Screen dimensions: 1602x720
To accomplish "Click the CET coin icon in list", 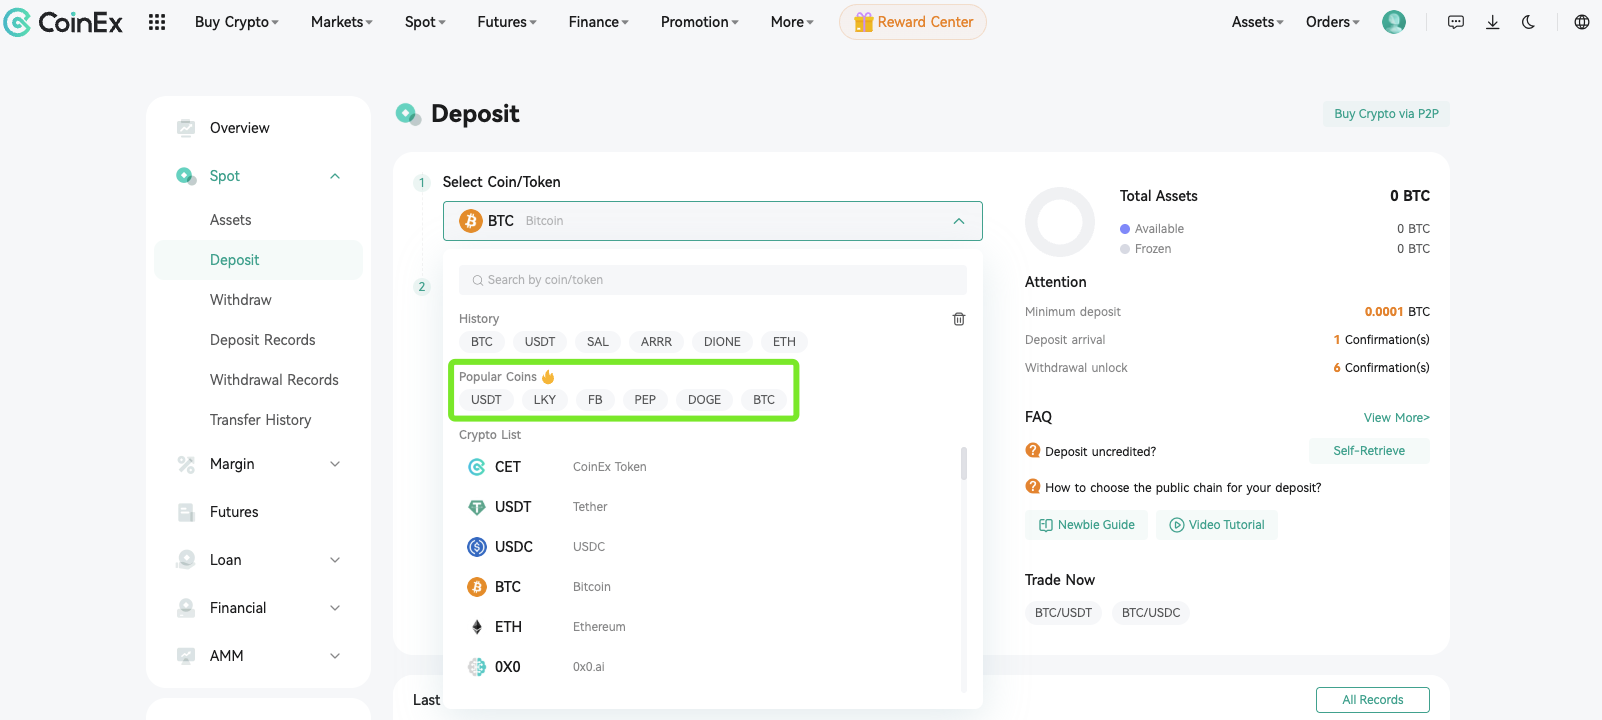I will tap(477, 467).
